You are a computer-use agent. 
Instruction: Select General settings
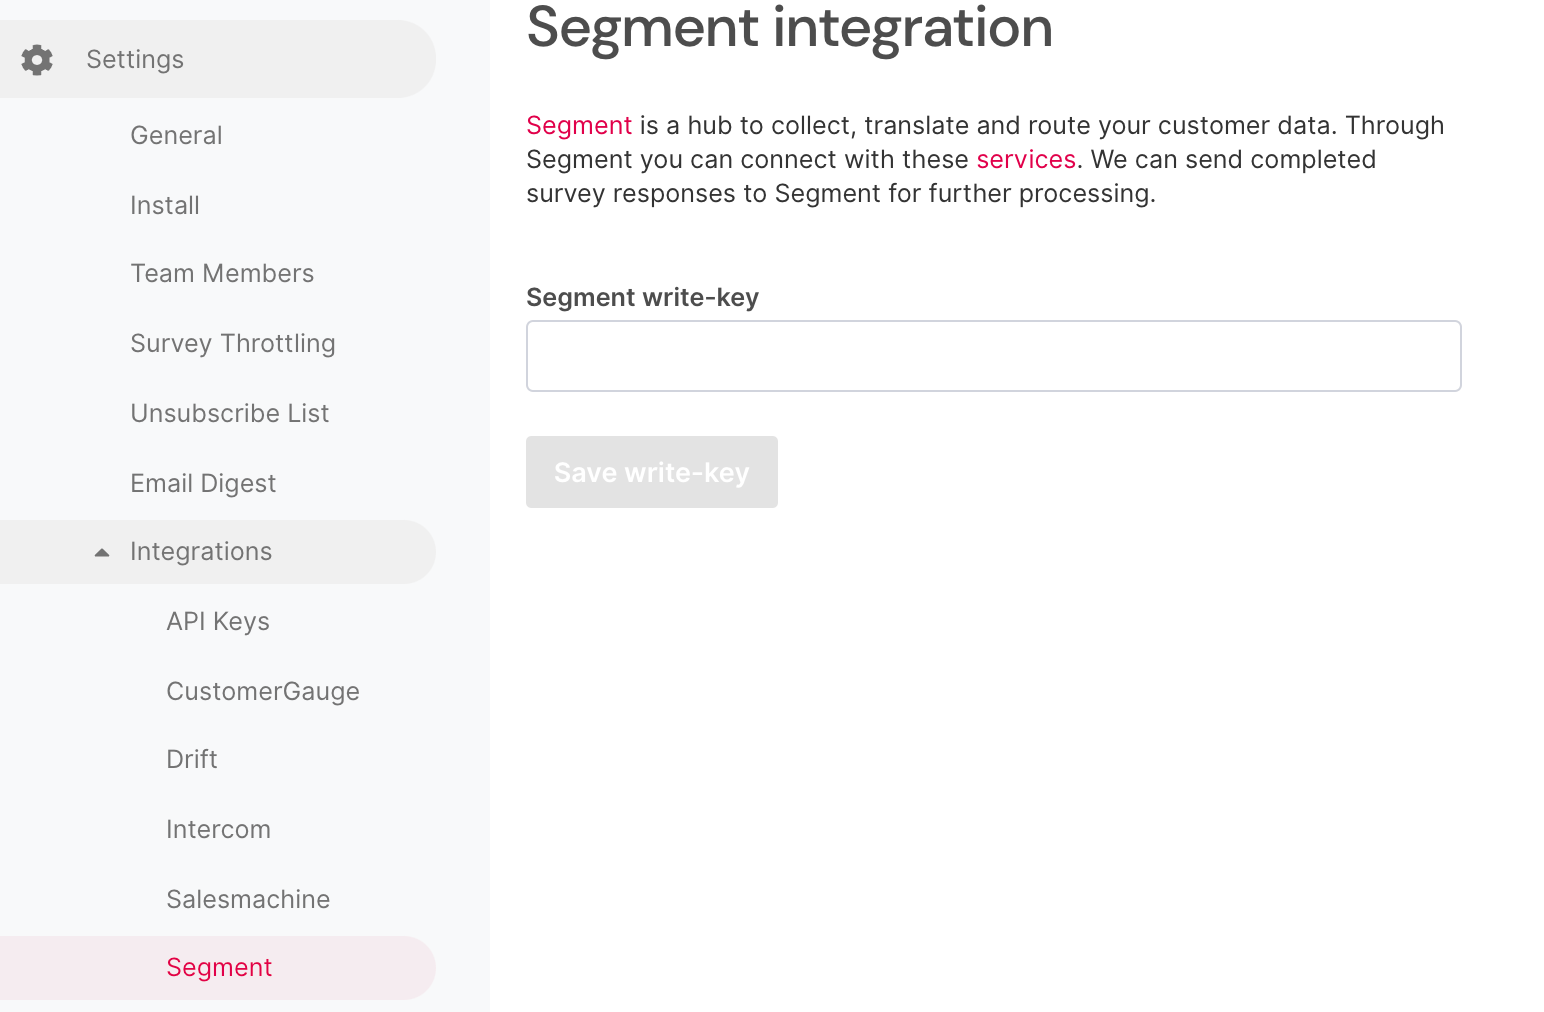(176, 135)
